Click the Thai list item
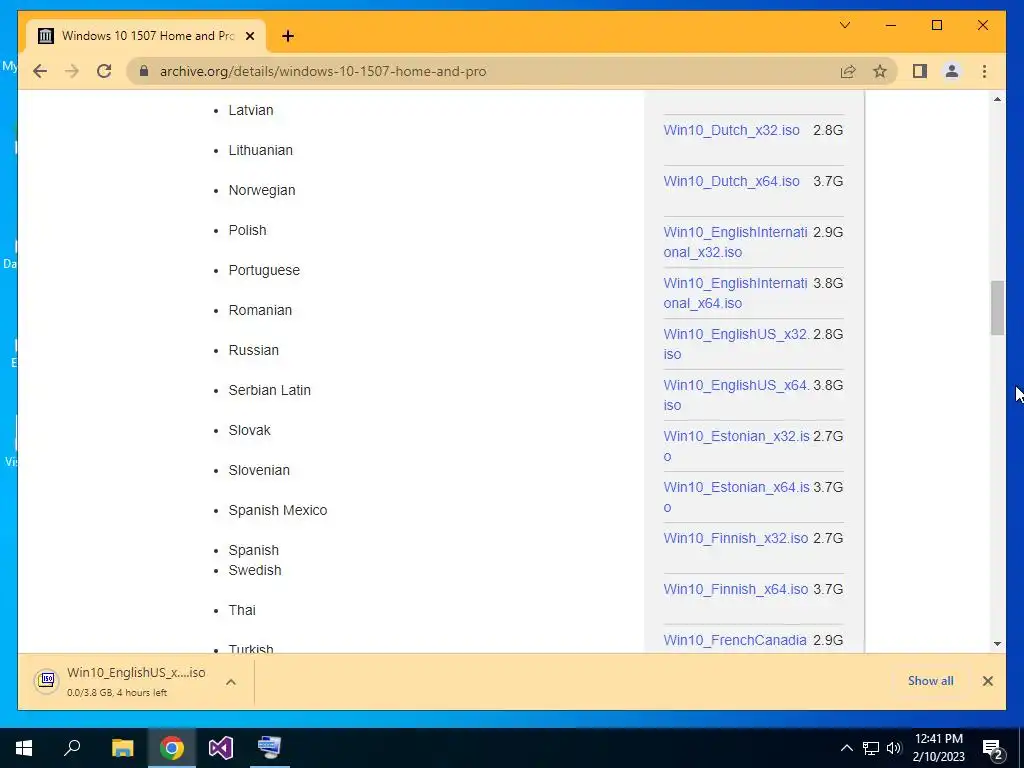Image resolution: width=1024 pixels, height=768 pixels. [x=242, y=610]
